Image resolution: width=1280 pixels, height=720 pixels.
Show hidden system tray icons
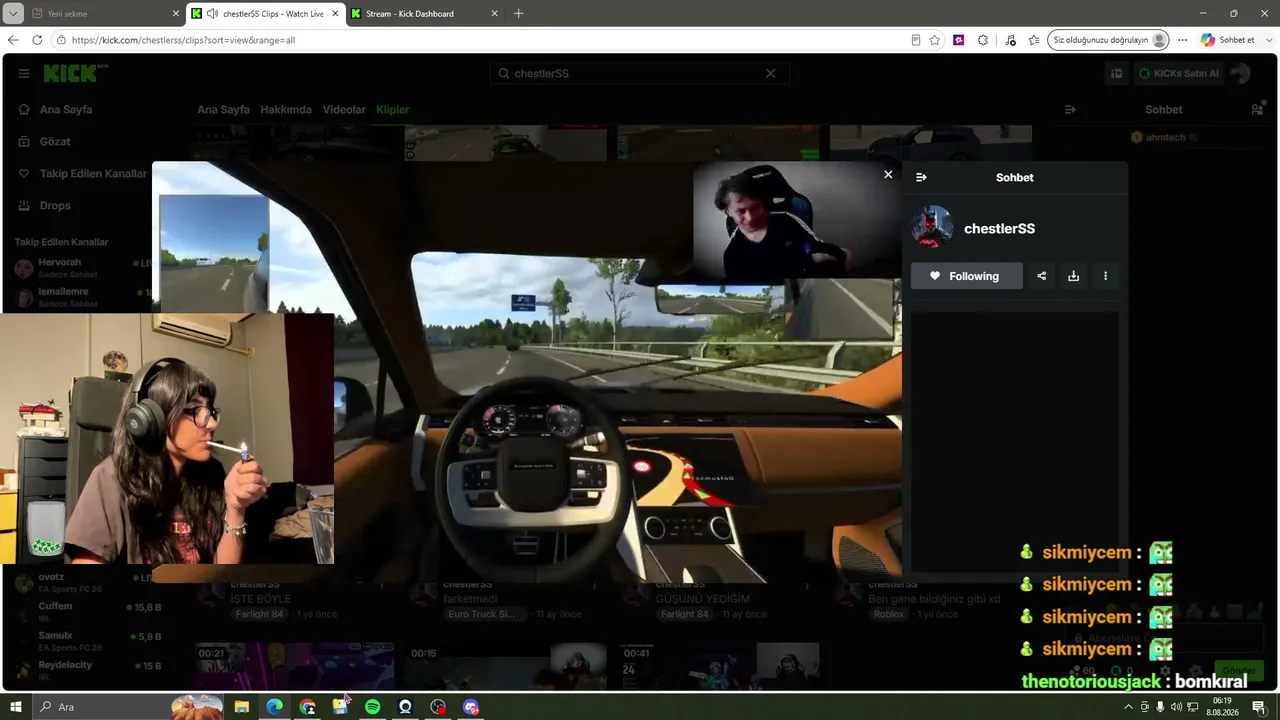pyautogui.click(x=1129, y=707)
